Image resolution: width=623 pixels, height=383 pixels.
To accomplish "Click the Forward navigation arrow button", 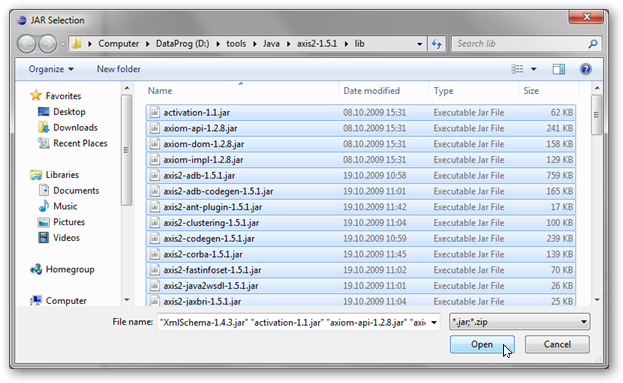I will pyautogui.click(x=47, y=44).
